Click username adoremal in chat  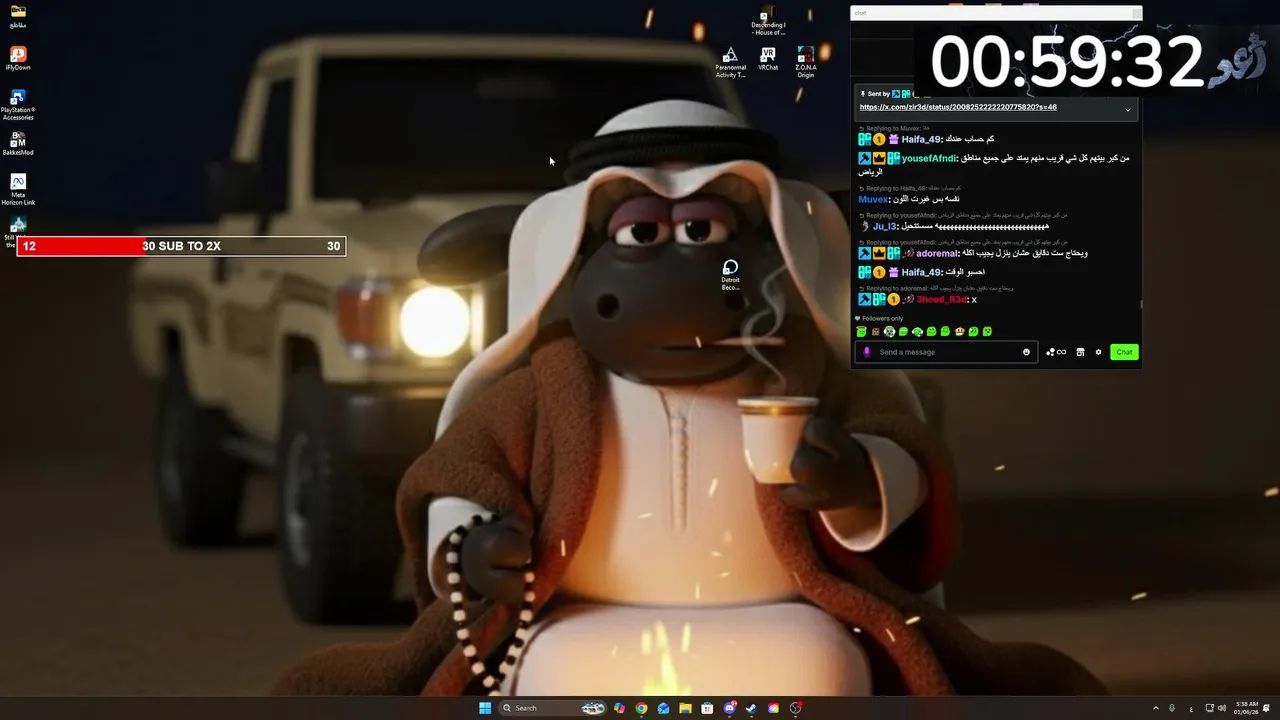point(938,253)
